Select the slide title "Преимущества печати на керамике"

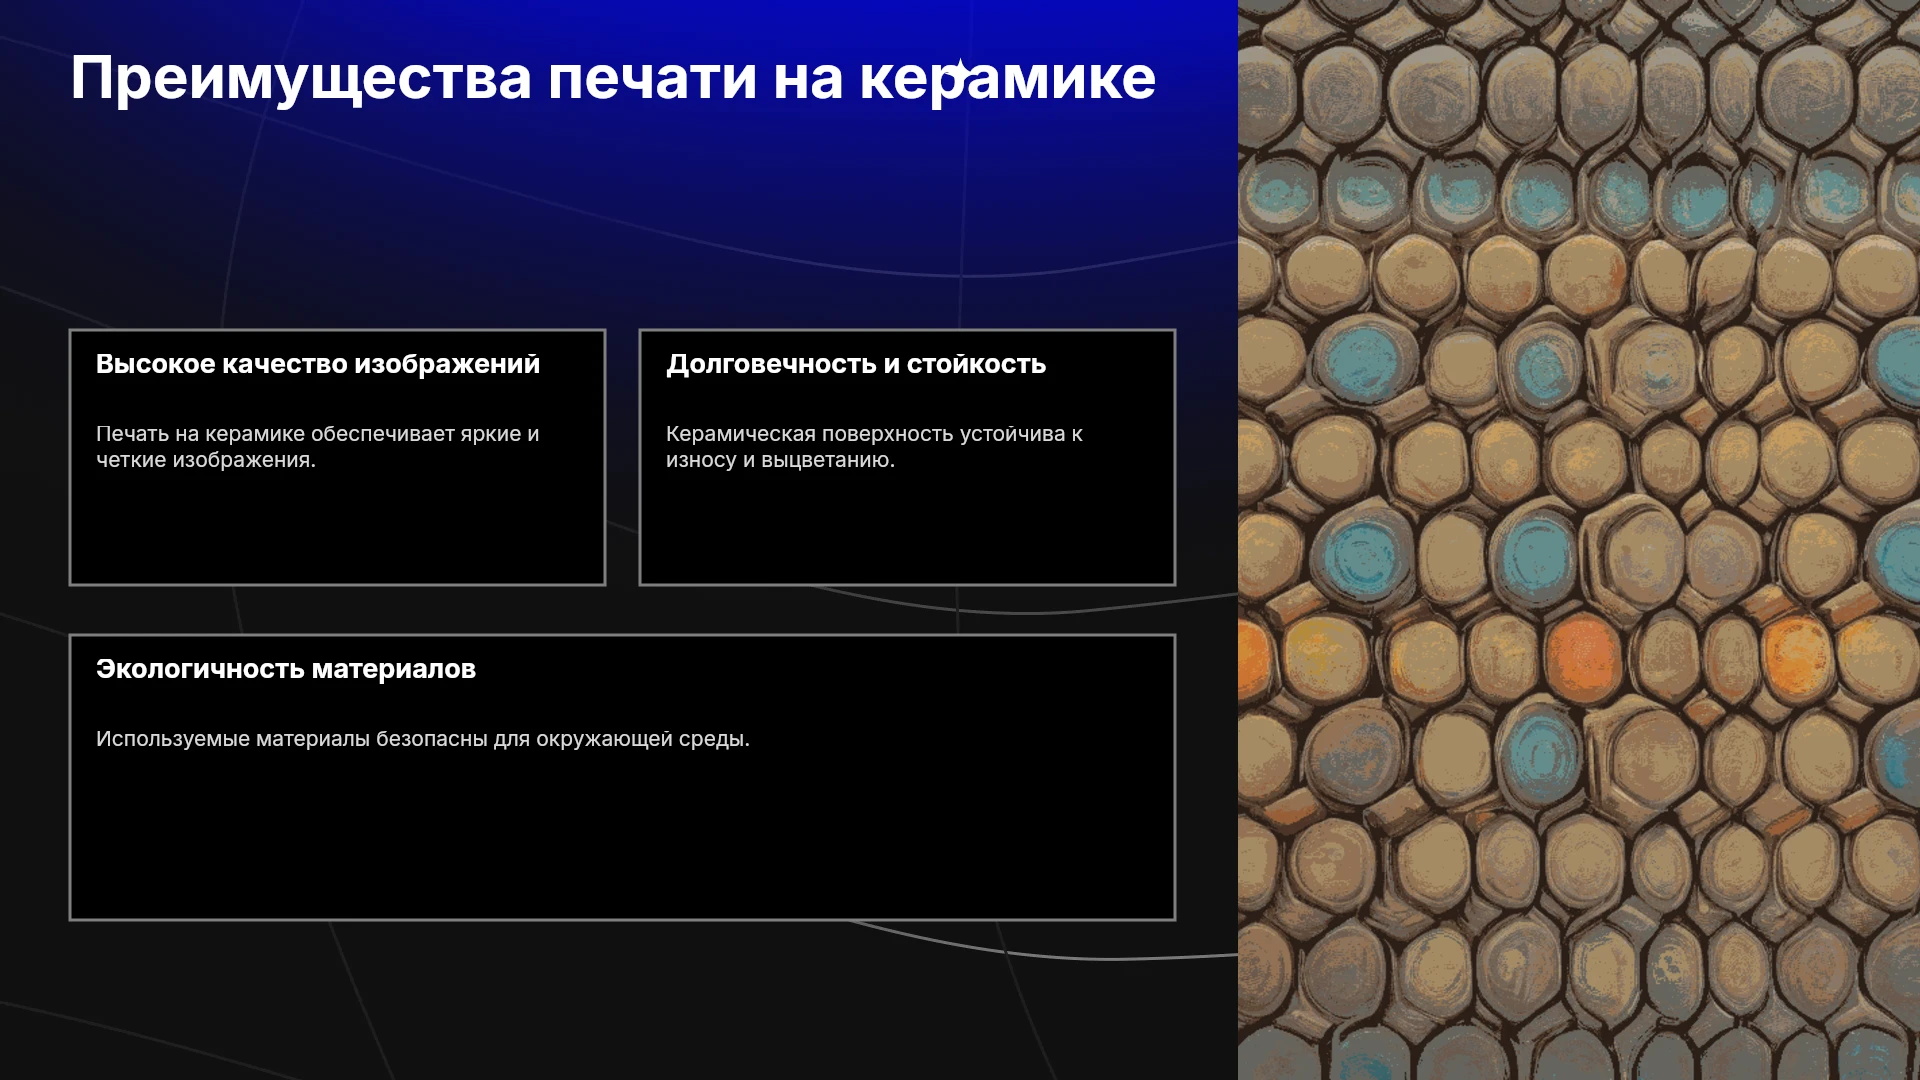(x=613, y=78)
